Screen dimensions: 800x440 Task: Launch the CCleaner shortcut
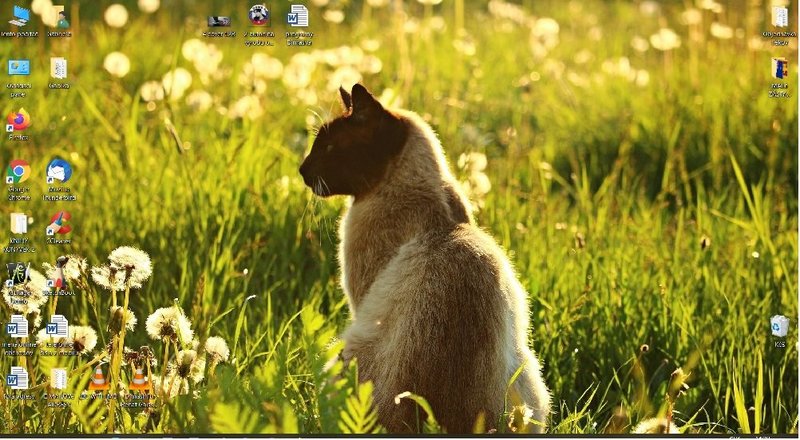59,224
